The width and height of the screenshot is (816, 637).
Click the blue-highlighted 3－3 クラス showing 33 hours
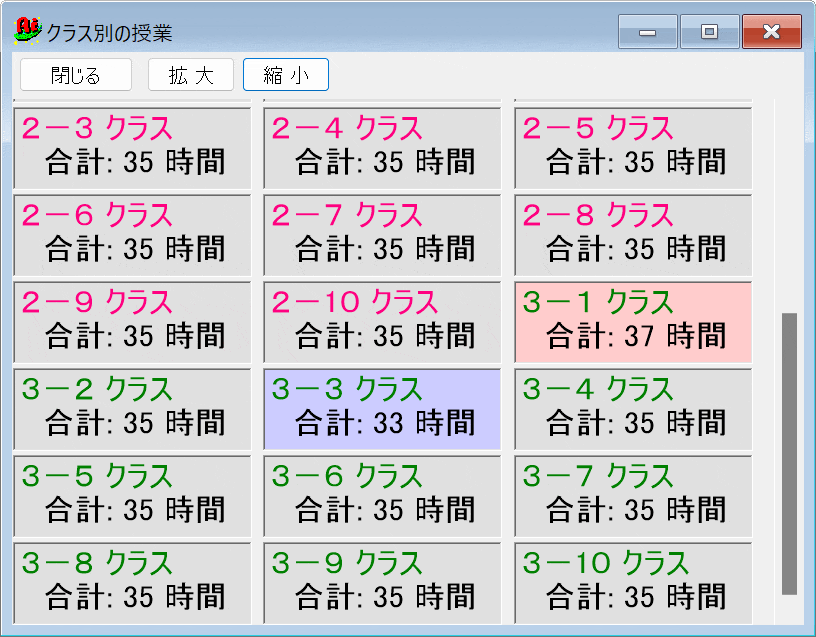pyautogui.click(x=381, y=407)
